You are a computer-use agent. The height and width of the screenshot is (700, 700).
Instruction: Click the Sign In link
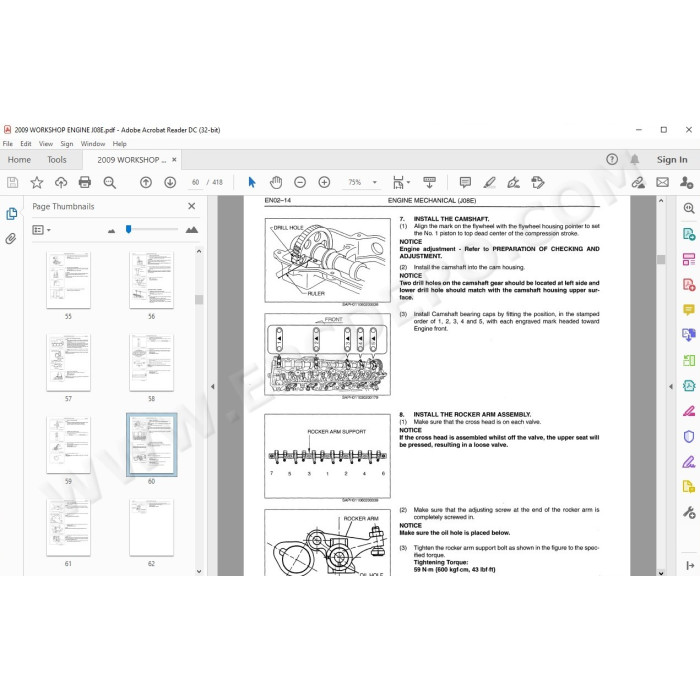[672, 159]
